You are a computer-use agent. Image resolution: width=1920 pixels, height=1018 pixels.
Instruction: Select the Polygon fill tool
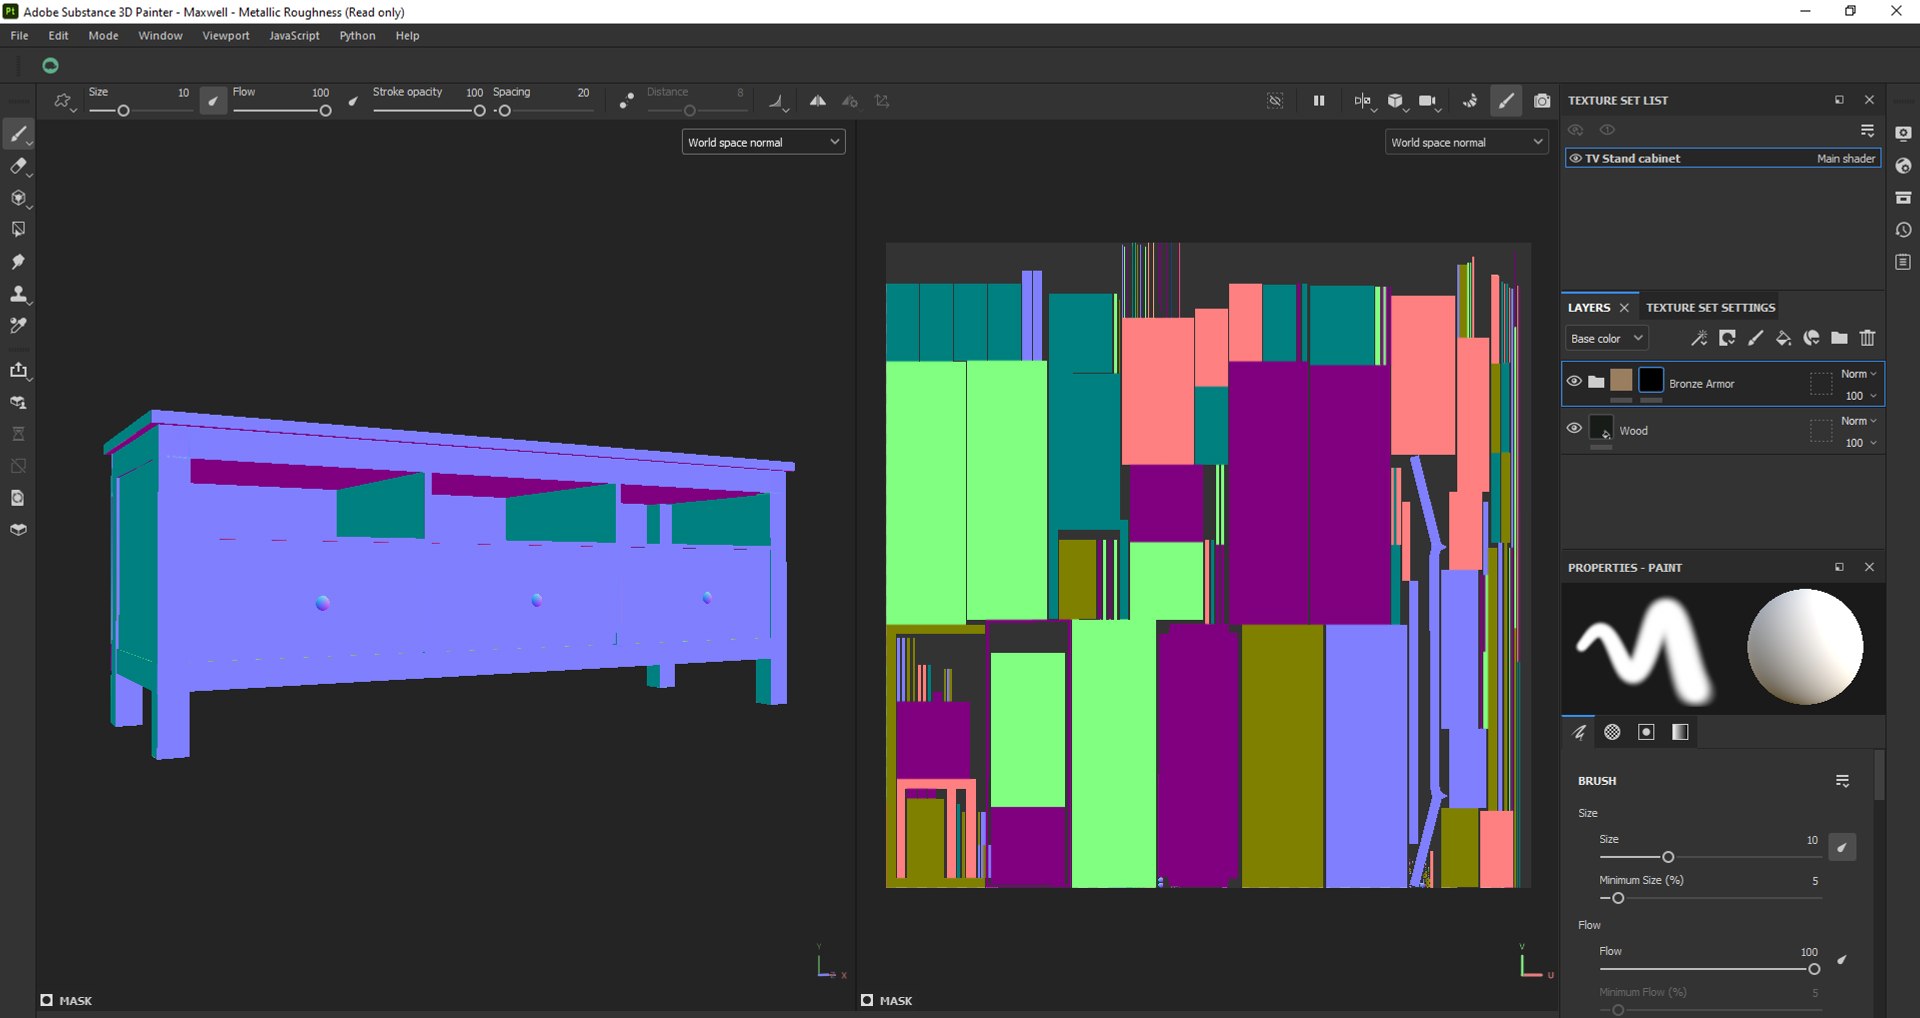point(18,230)
